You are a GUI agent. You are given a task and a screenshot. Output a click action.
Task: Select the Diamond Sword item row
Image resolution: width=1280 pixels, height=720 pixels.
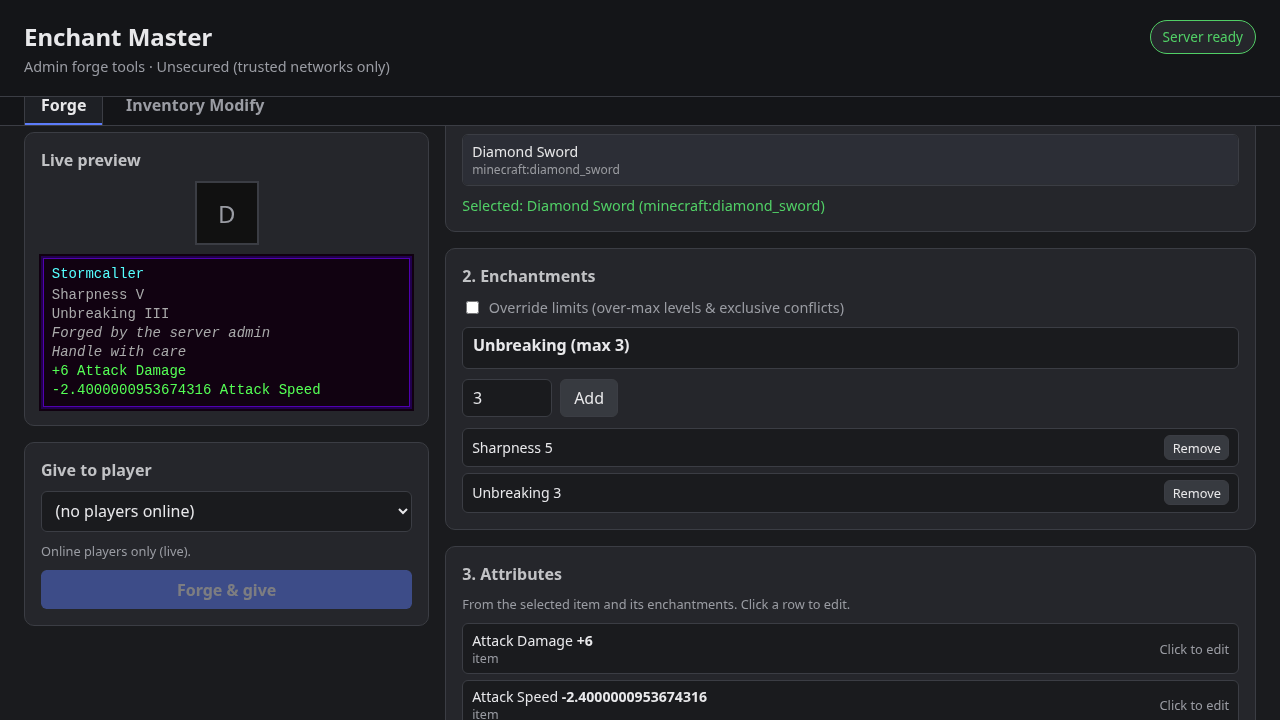(x=850, y=160)
